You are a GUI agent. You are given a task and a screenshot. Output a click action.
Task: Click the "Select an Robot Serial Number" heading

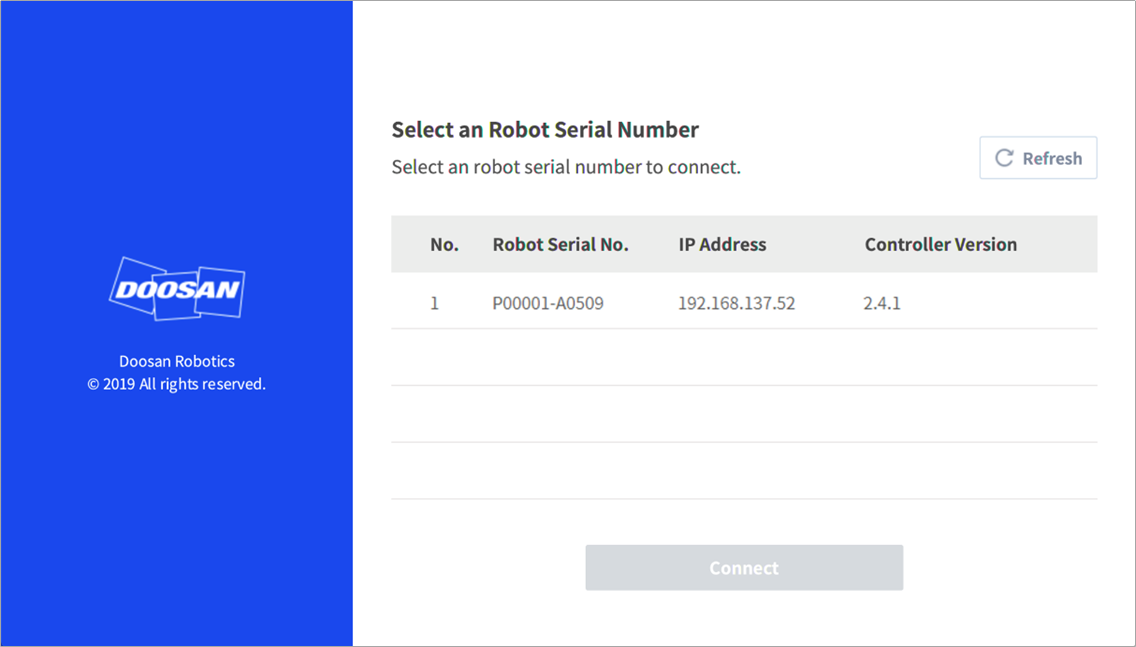coord(545,129)
